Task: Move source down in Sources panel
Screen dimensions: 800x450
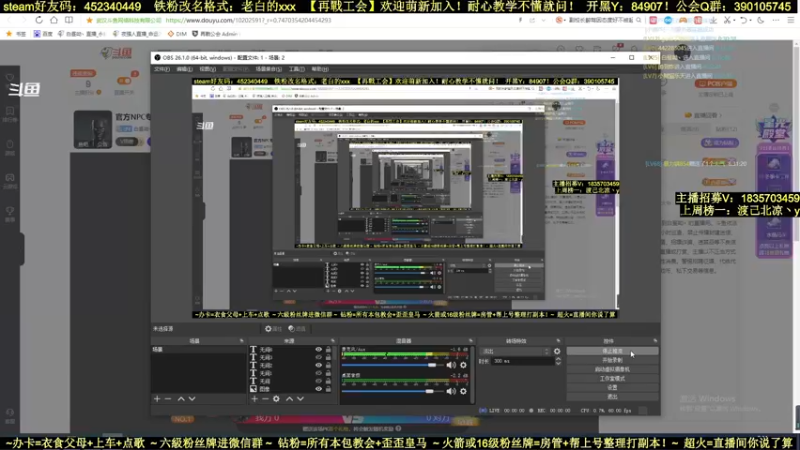Action: coord(301,399)
